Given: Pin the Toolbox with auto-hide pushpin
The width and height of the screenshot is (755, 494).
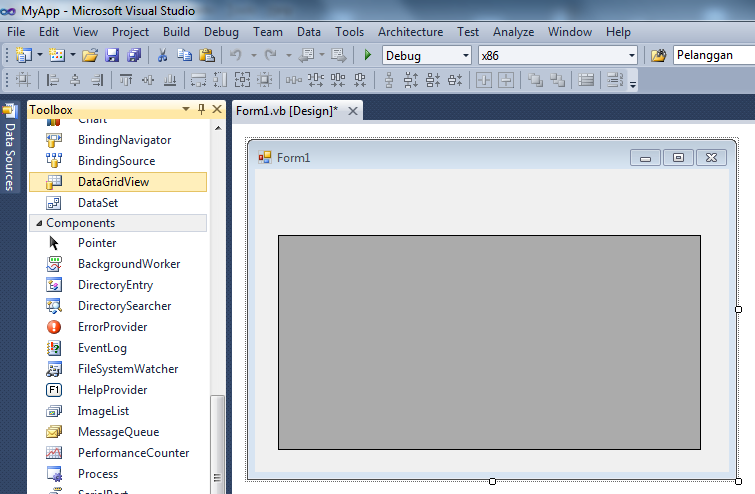Looking at the screenshot, I should click(201, 109).
